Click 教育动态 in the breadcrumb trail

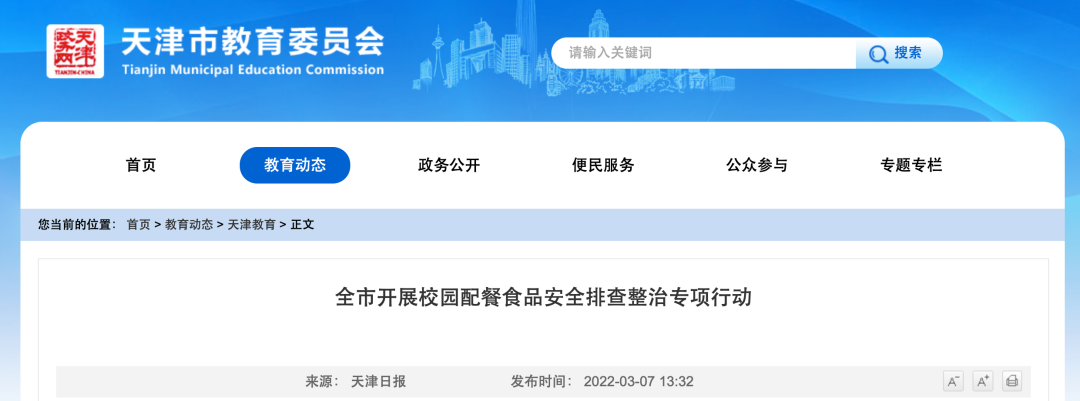pyautogui.click(x=189, y=225)
